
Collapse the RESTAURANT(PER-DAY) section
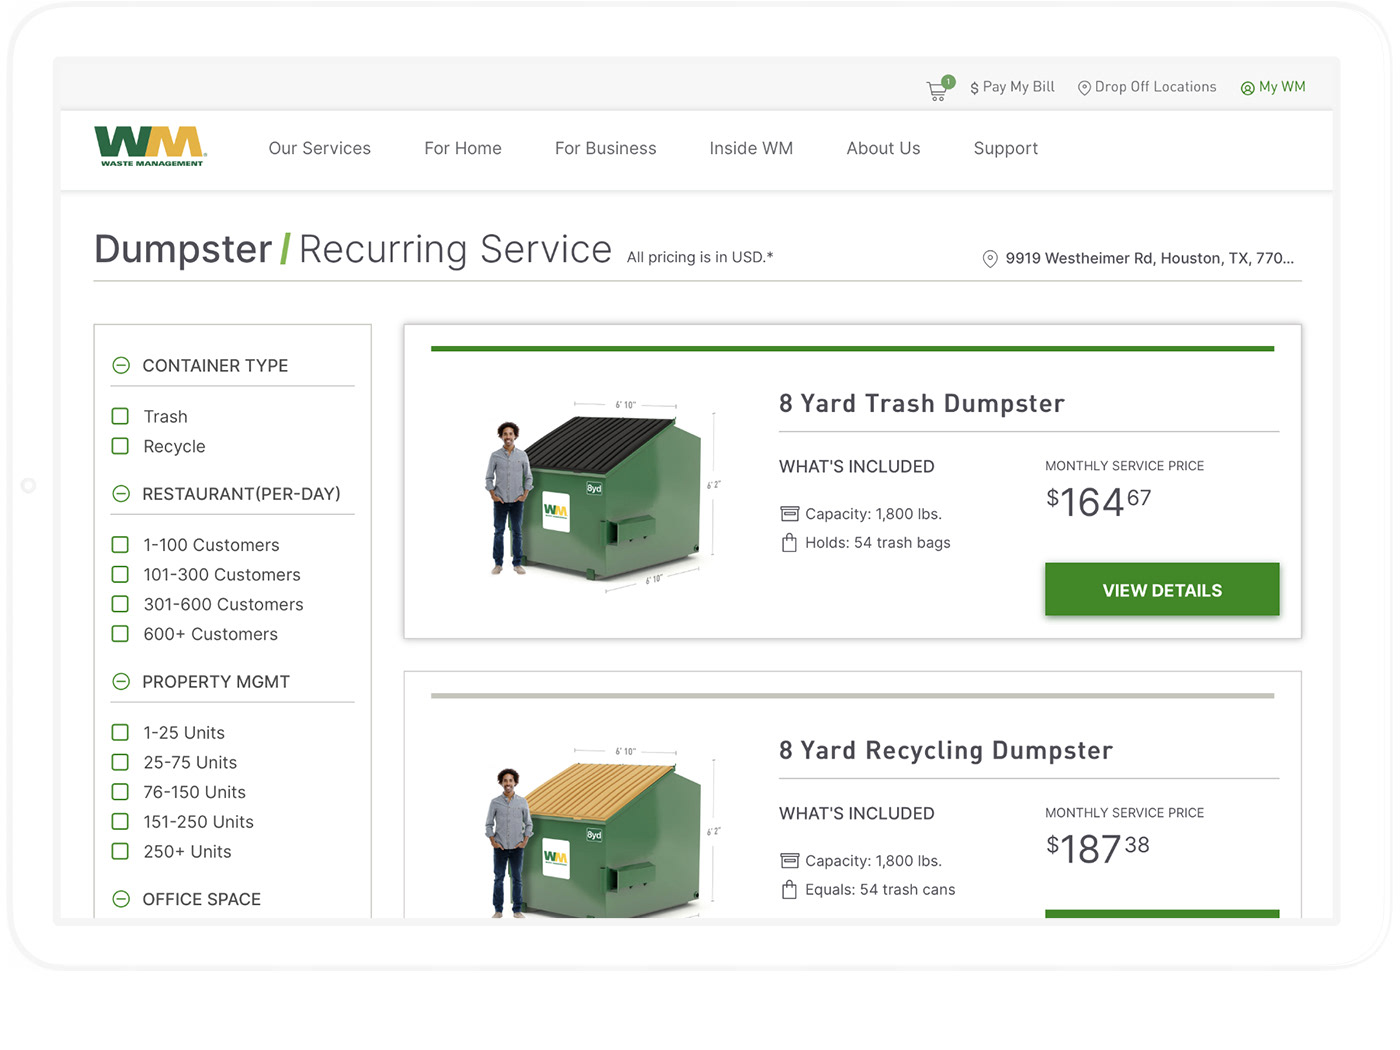point(121,494)
